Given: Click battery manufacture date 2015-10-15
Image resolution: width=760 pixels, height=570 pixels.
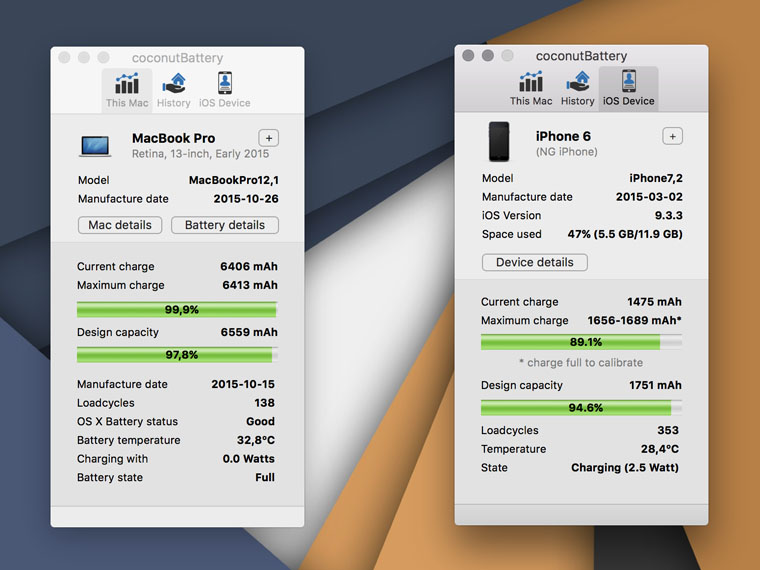Looking at the screenshot, I should point(243,384).
